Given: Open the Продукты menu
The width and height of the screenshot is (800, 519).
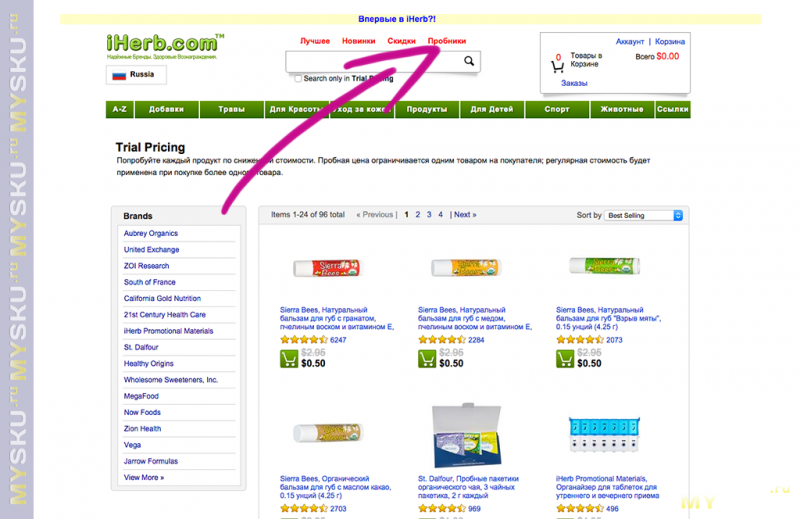Looking at the screenshot, I should point(427,109).
